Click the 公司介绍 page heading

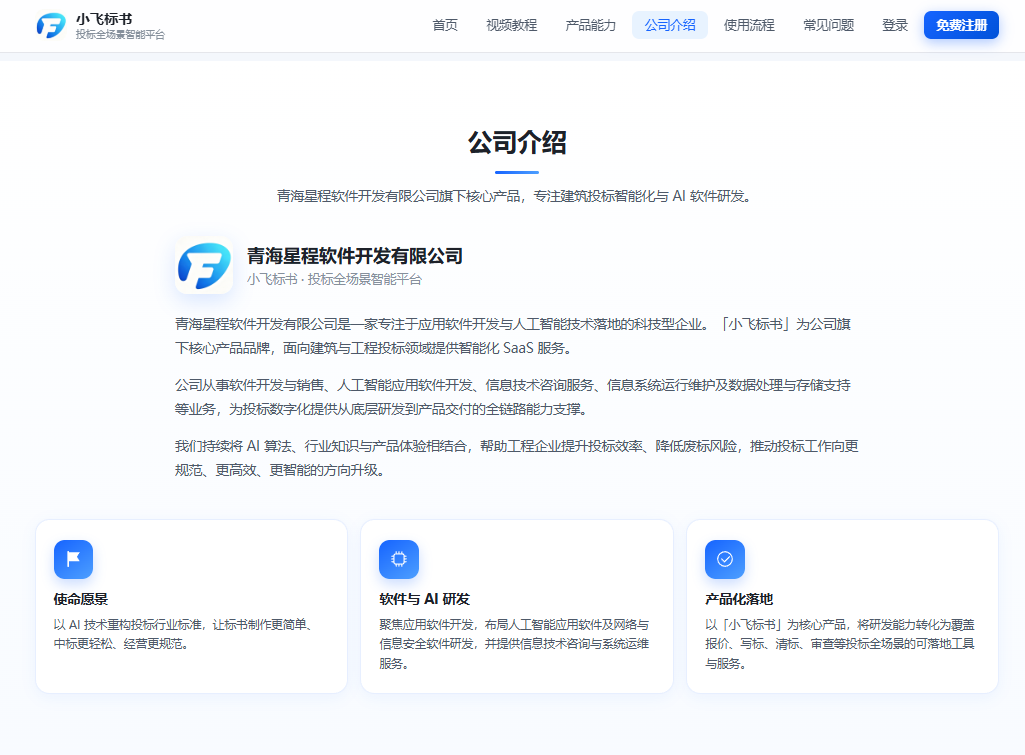coord(516,143)
